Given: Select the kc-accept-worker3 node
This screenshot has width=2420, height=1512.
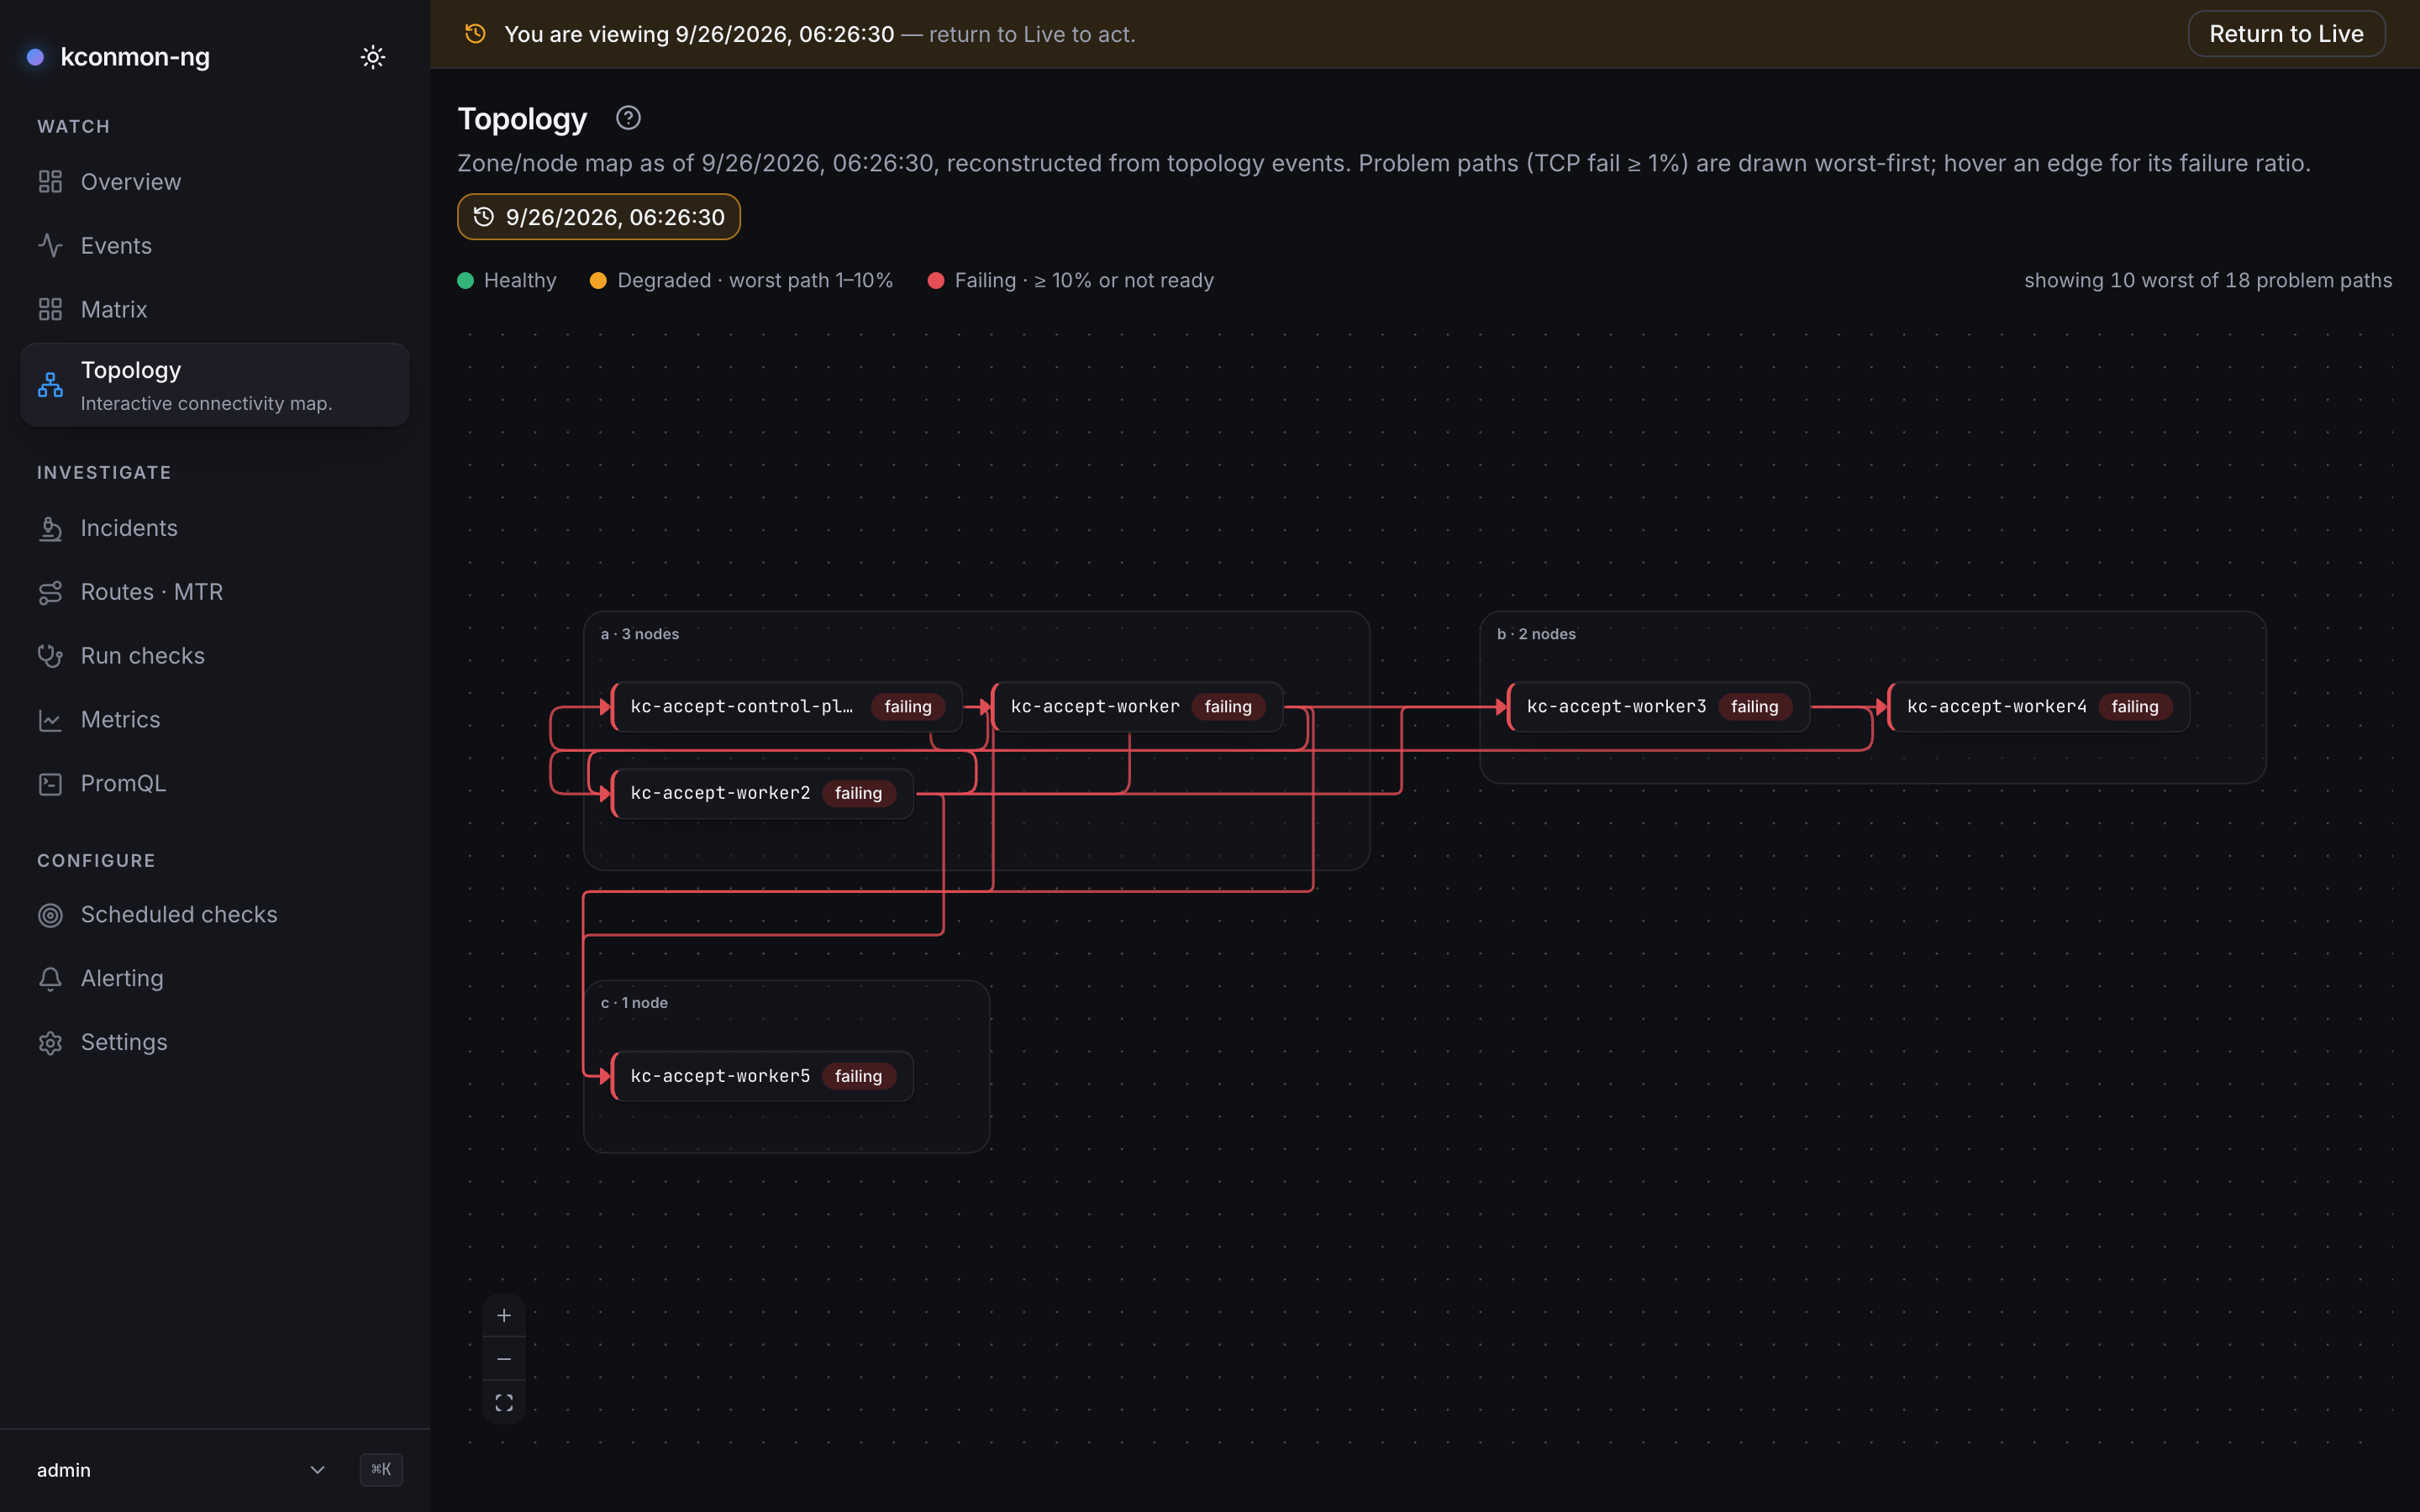Looking at the screenshot, I should 1659,707.
